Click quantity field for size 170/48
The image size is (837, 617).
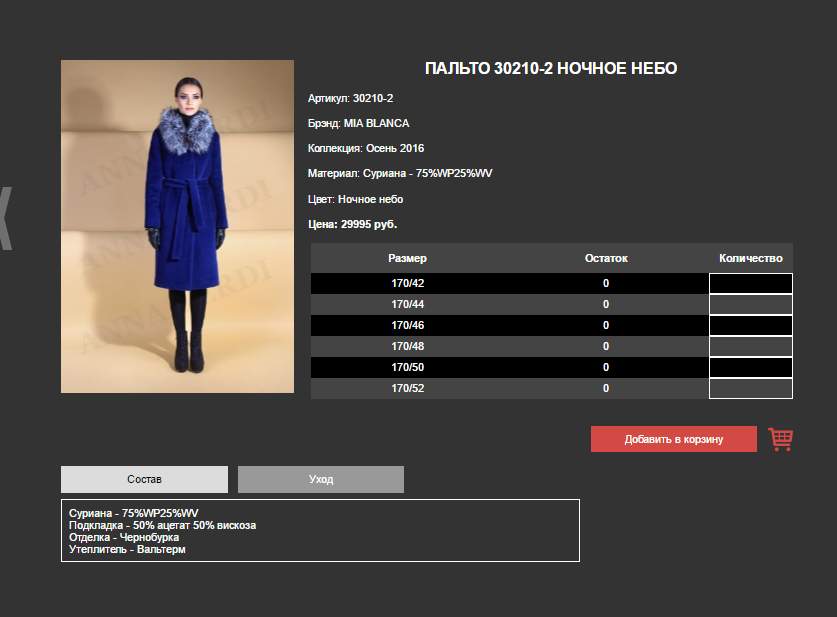751,346
